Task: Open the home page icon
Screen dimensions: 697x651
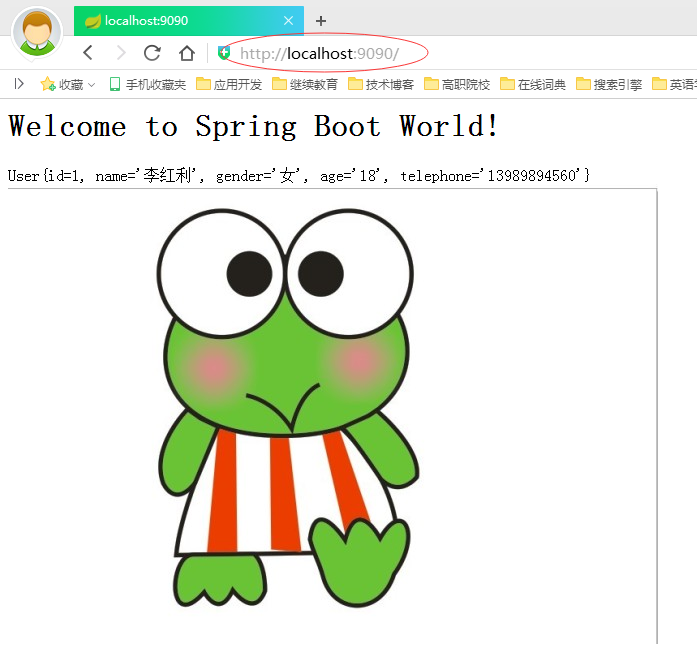Action: [187, 53]
